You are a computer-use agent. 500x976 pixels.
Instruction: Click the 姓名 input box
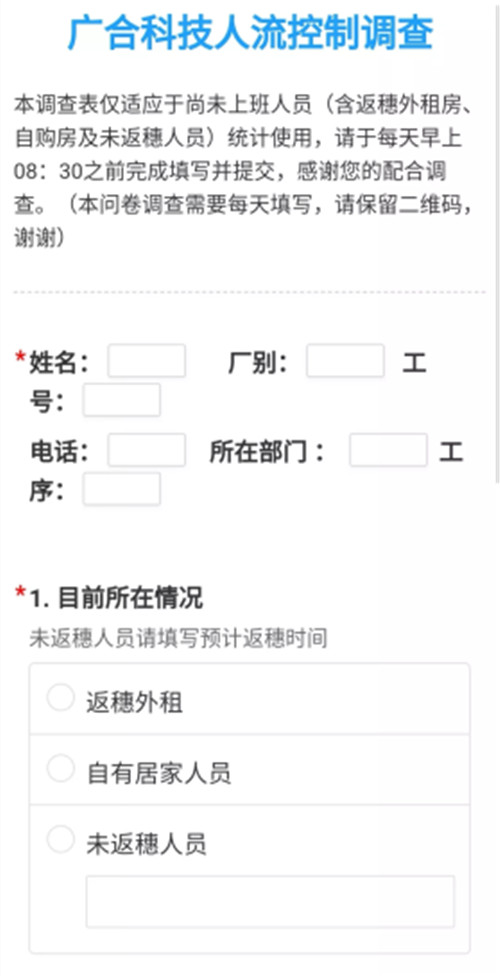pos(146,360)
